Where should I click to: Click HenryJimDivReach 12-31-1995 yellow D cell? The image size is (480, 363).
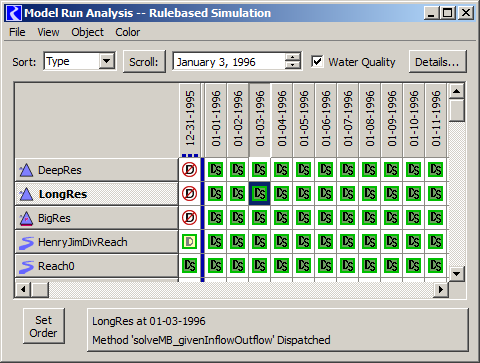[x=190, y=242]
